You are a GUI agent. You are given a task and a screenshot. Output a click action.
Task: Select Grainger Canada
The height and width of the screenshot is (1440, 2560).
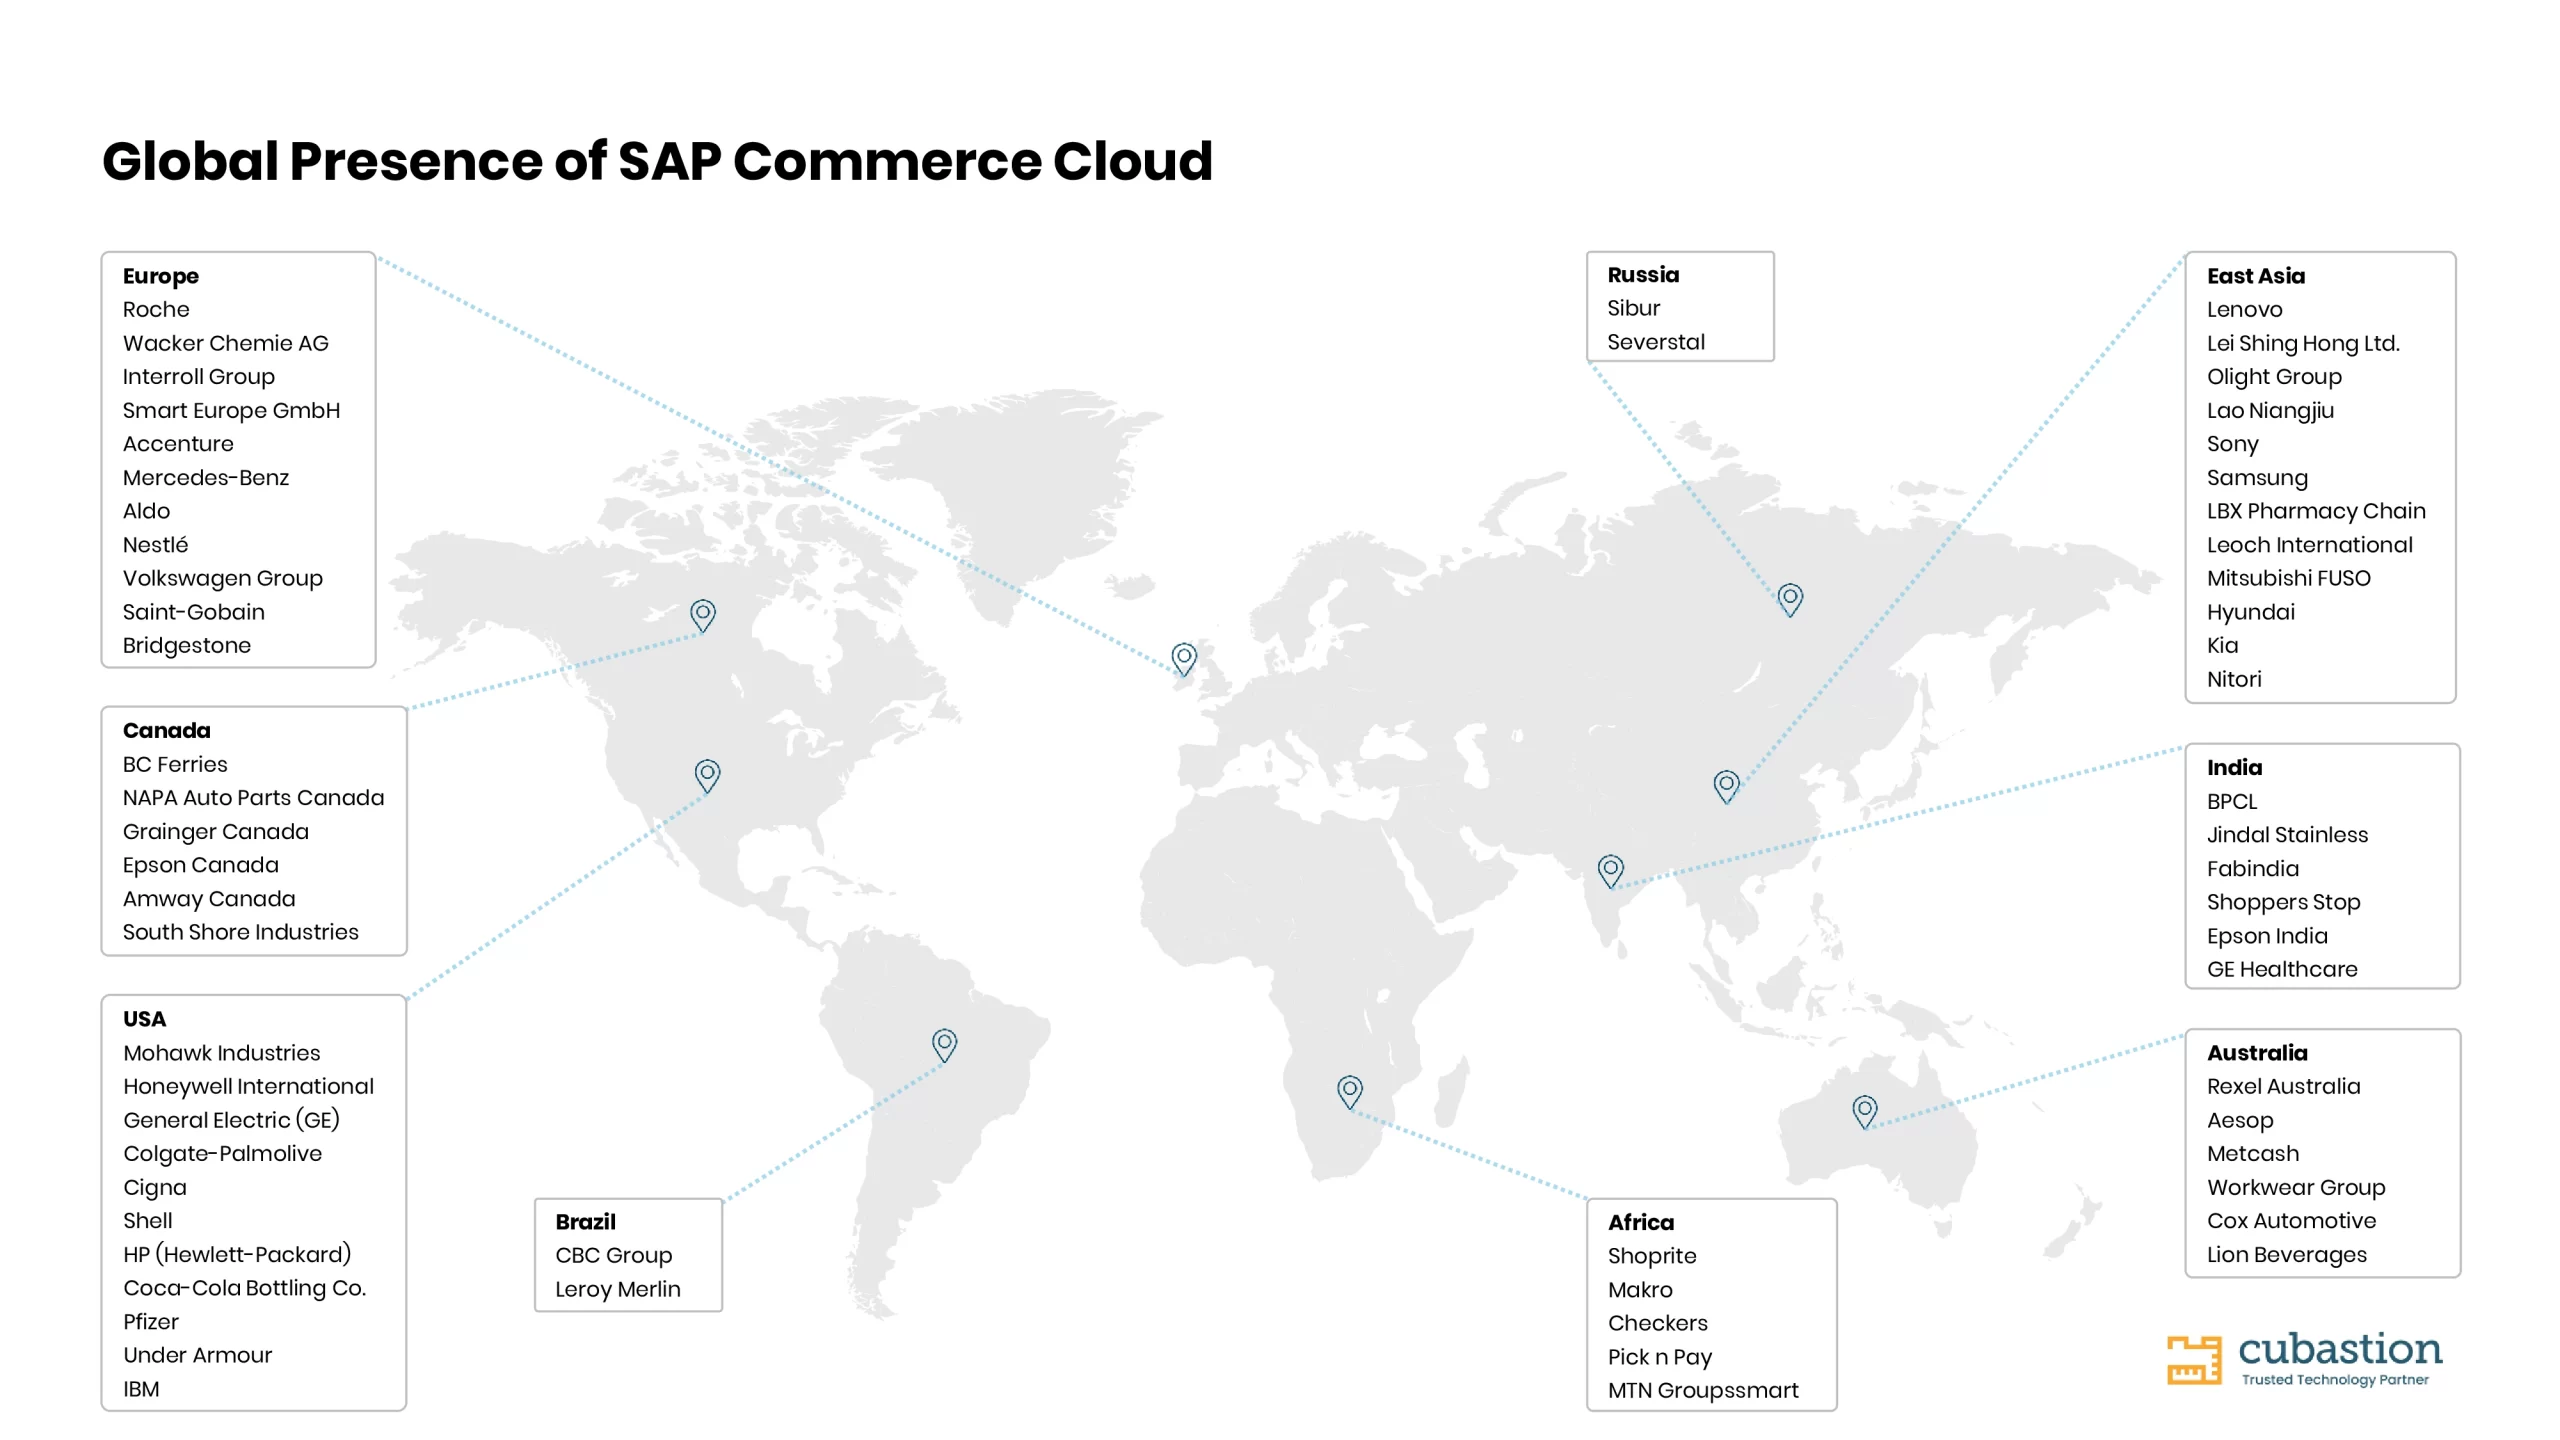216,832
